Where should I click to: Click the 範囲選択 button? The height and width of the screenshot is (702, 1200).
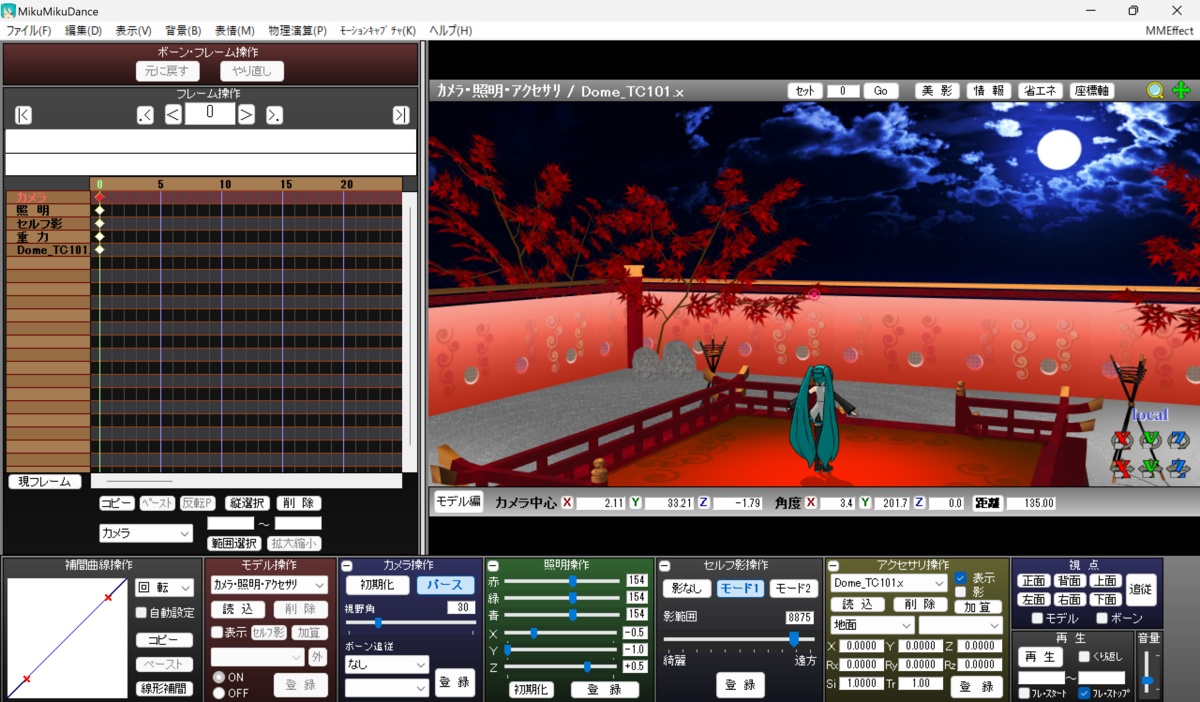235,543
